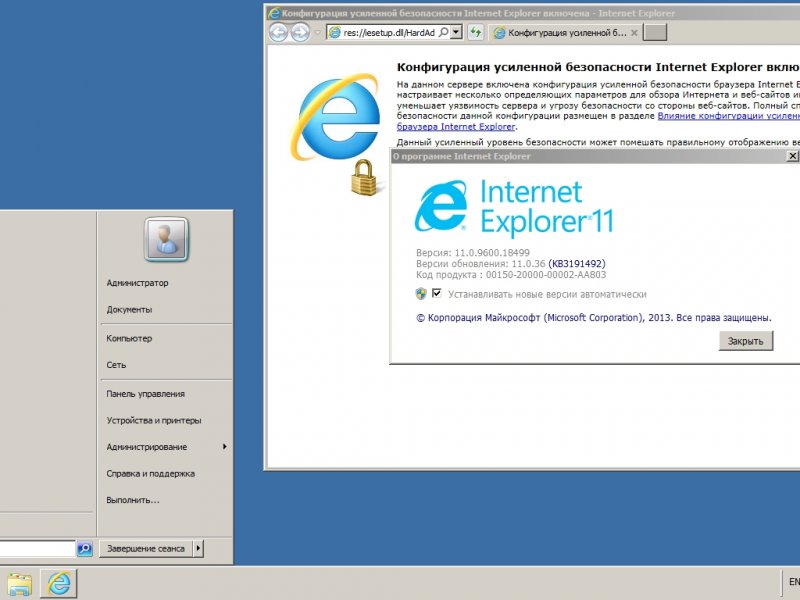
Task: Close the About Internet Explorer dialog with X
Action: [x=792, y=156]
